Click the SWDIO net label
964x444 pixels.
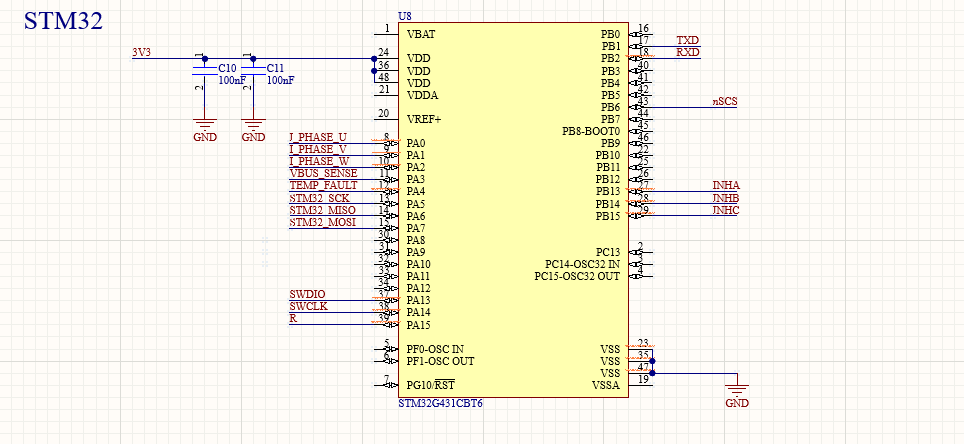(x=307, y=294)
